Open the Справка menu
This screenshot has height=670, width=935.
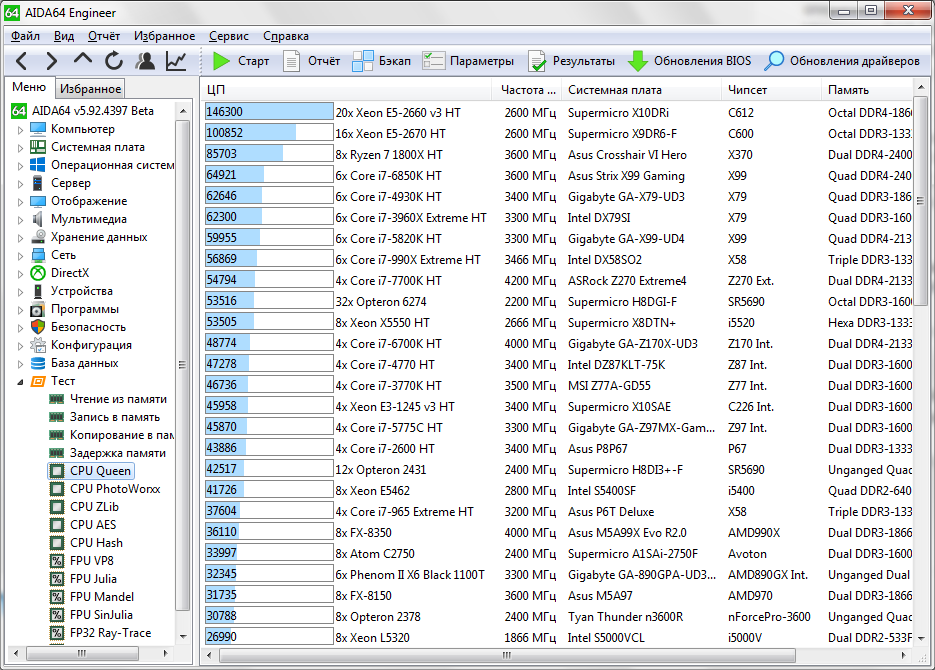[x=286, y=36]
